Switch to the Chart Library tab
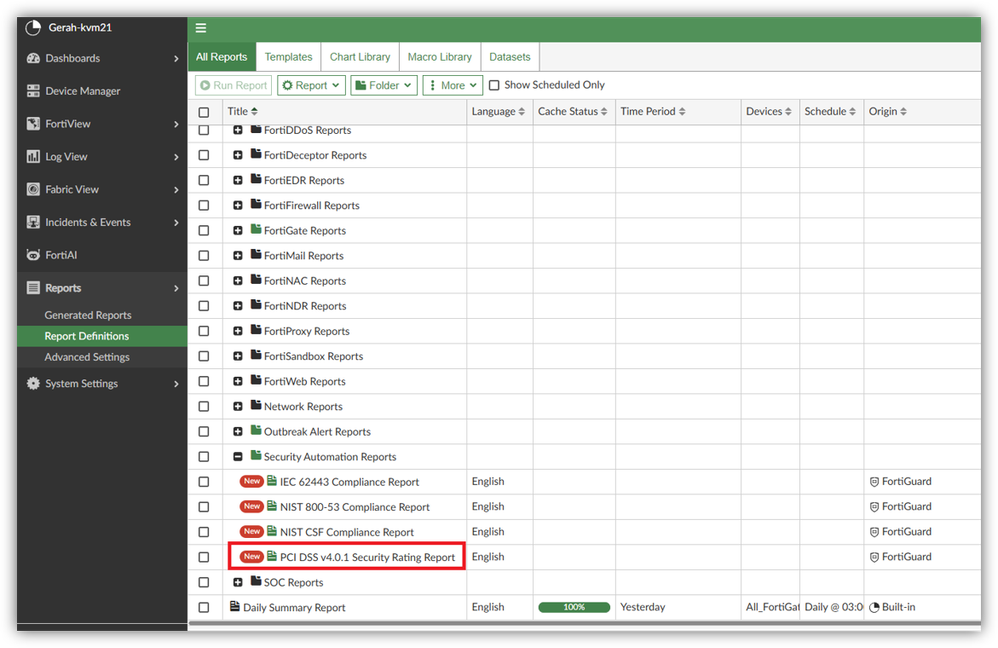This screenshot has height=648, width=998. pyautogui.click(x=360, y=57)
